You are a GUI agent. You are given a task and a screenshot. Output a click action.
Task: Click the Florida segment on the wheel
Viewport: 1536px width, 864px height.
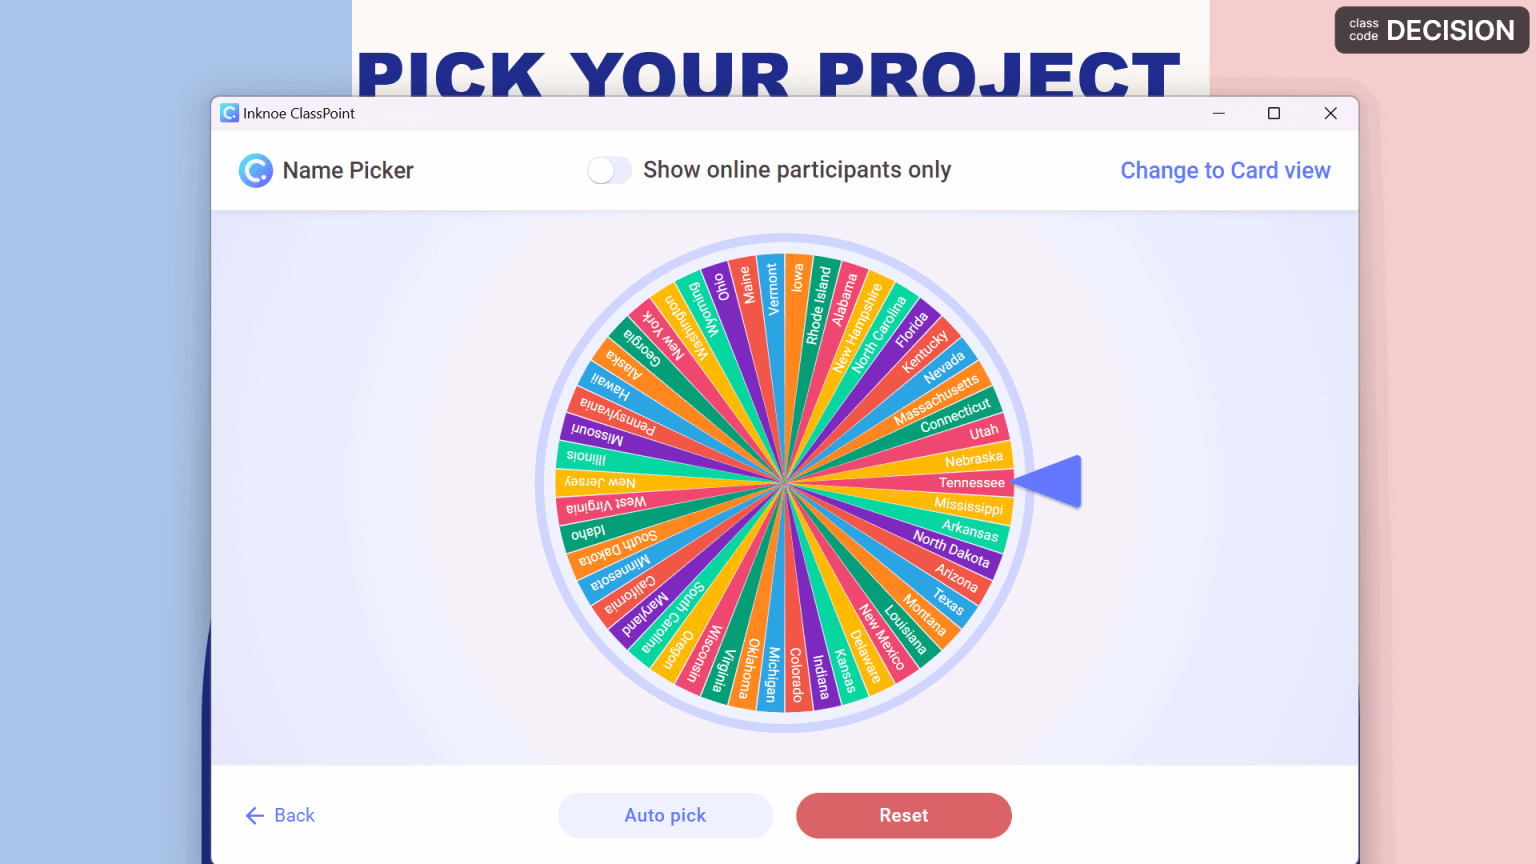(912, 325)
